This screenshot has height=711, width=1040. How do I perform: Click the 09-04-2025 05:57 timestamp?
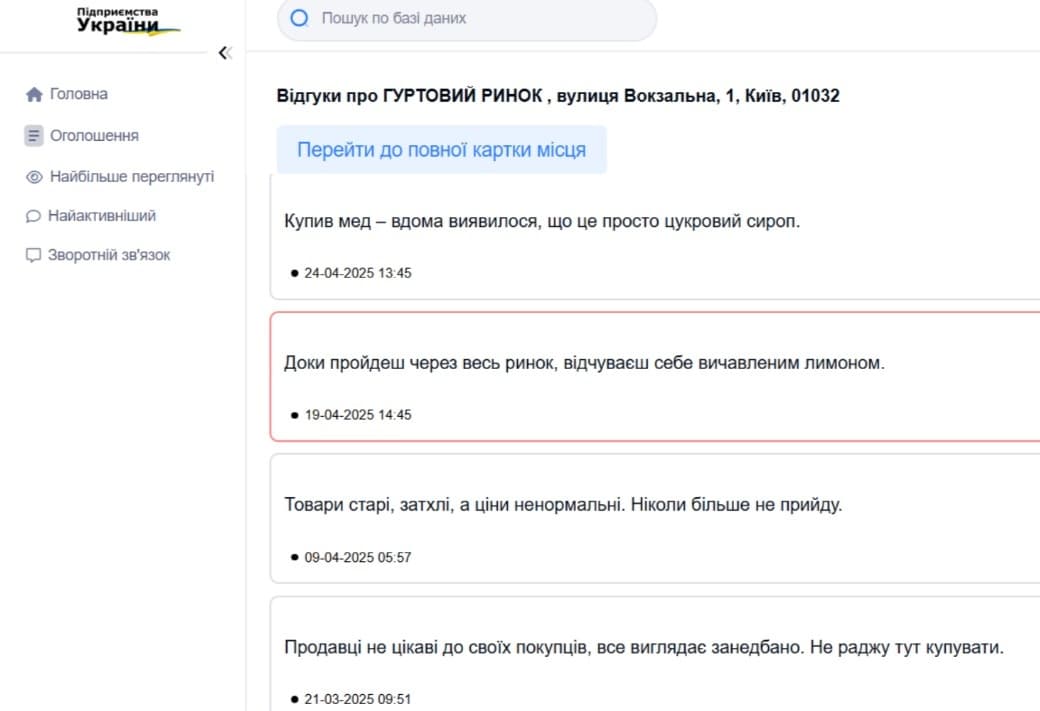(x=357, y=557)
